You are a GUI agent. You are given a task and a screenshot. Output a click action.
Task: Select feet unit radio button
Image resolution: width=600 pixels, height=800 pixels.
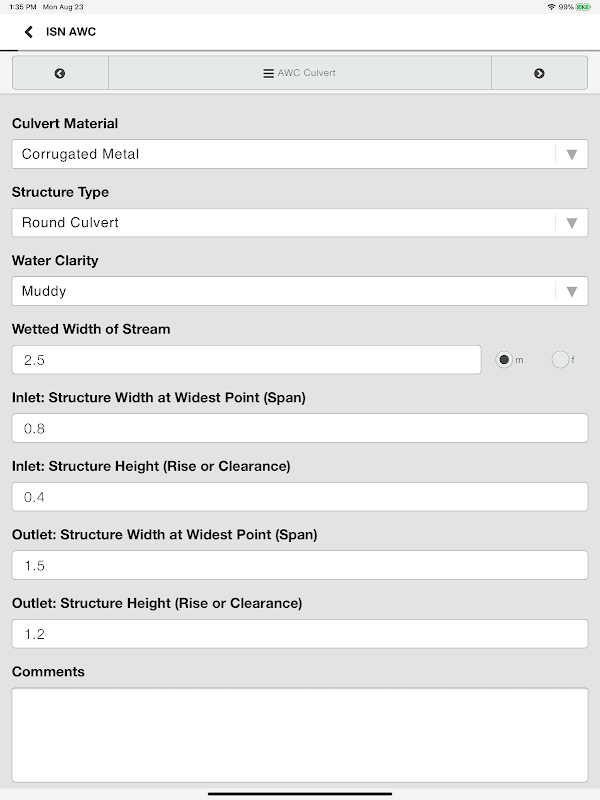point(560,360)
